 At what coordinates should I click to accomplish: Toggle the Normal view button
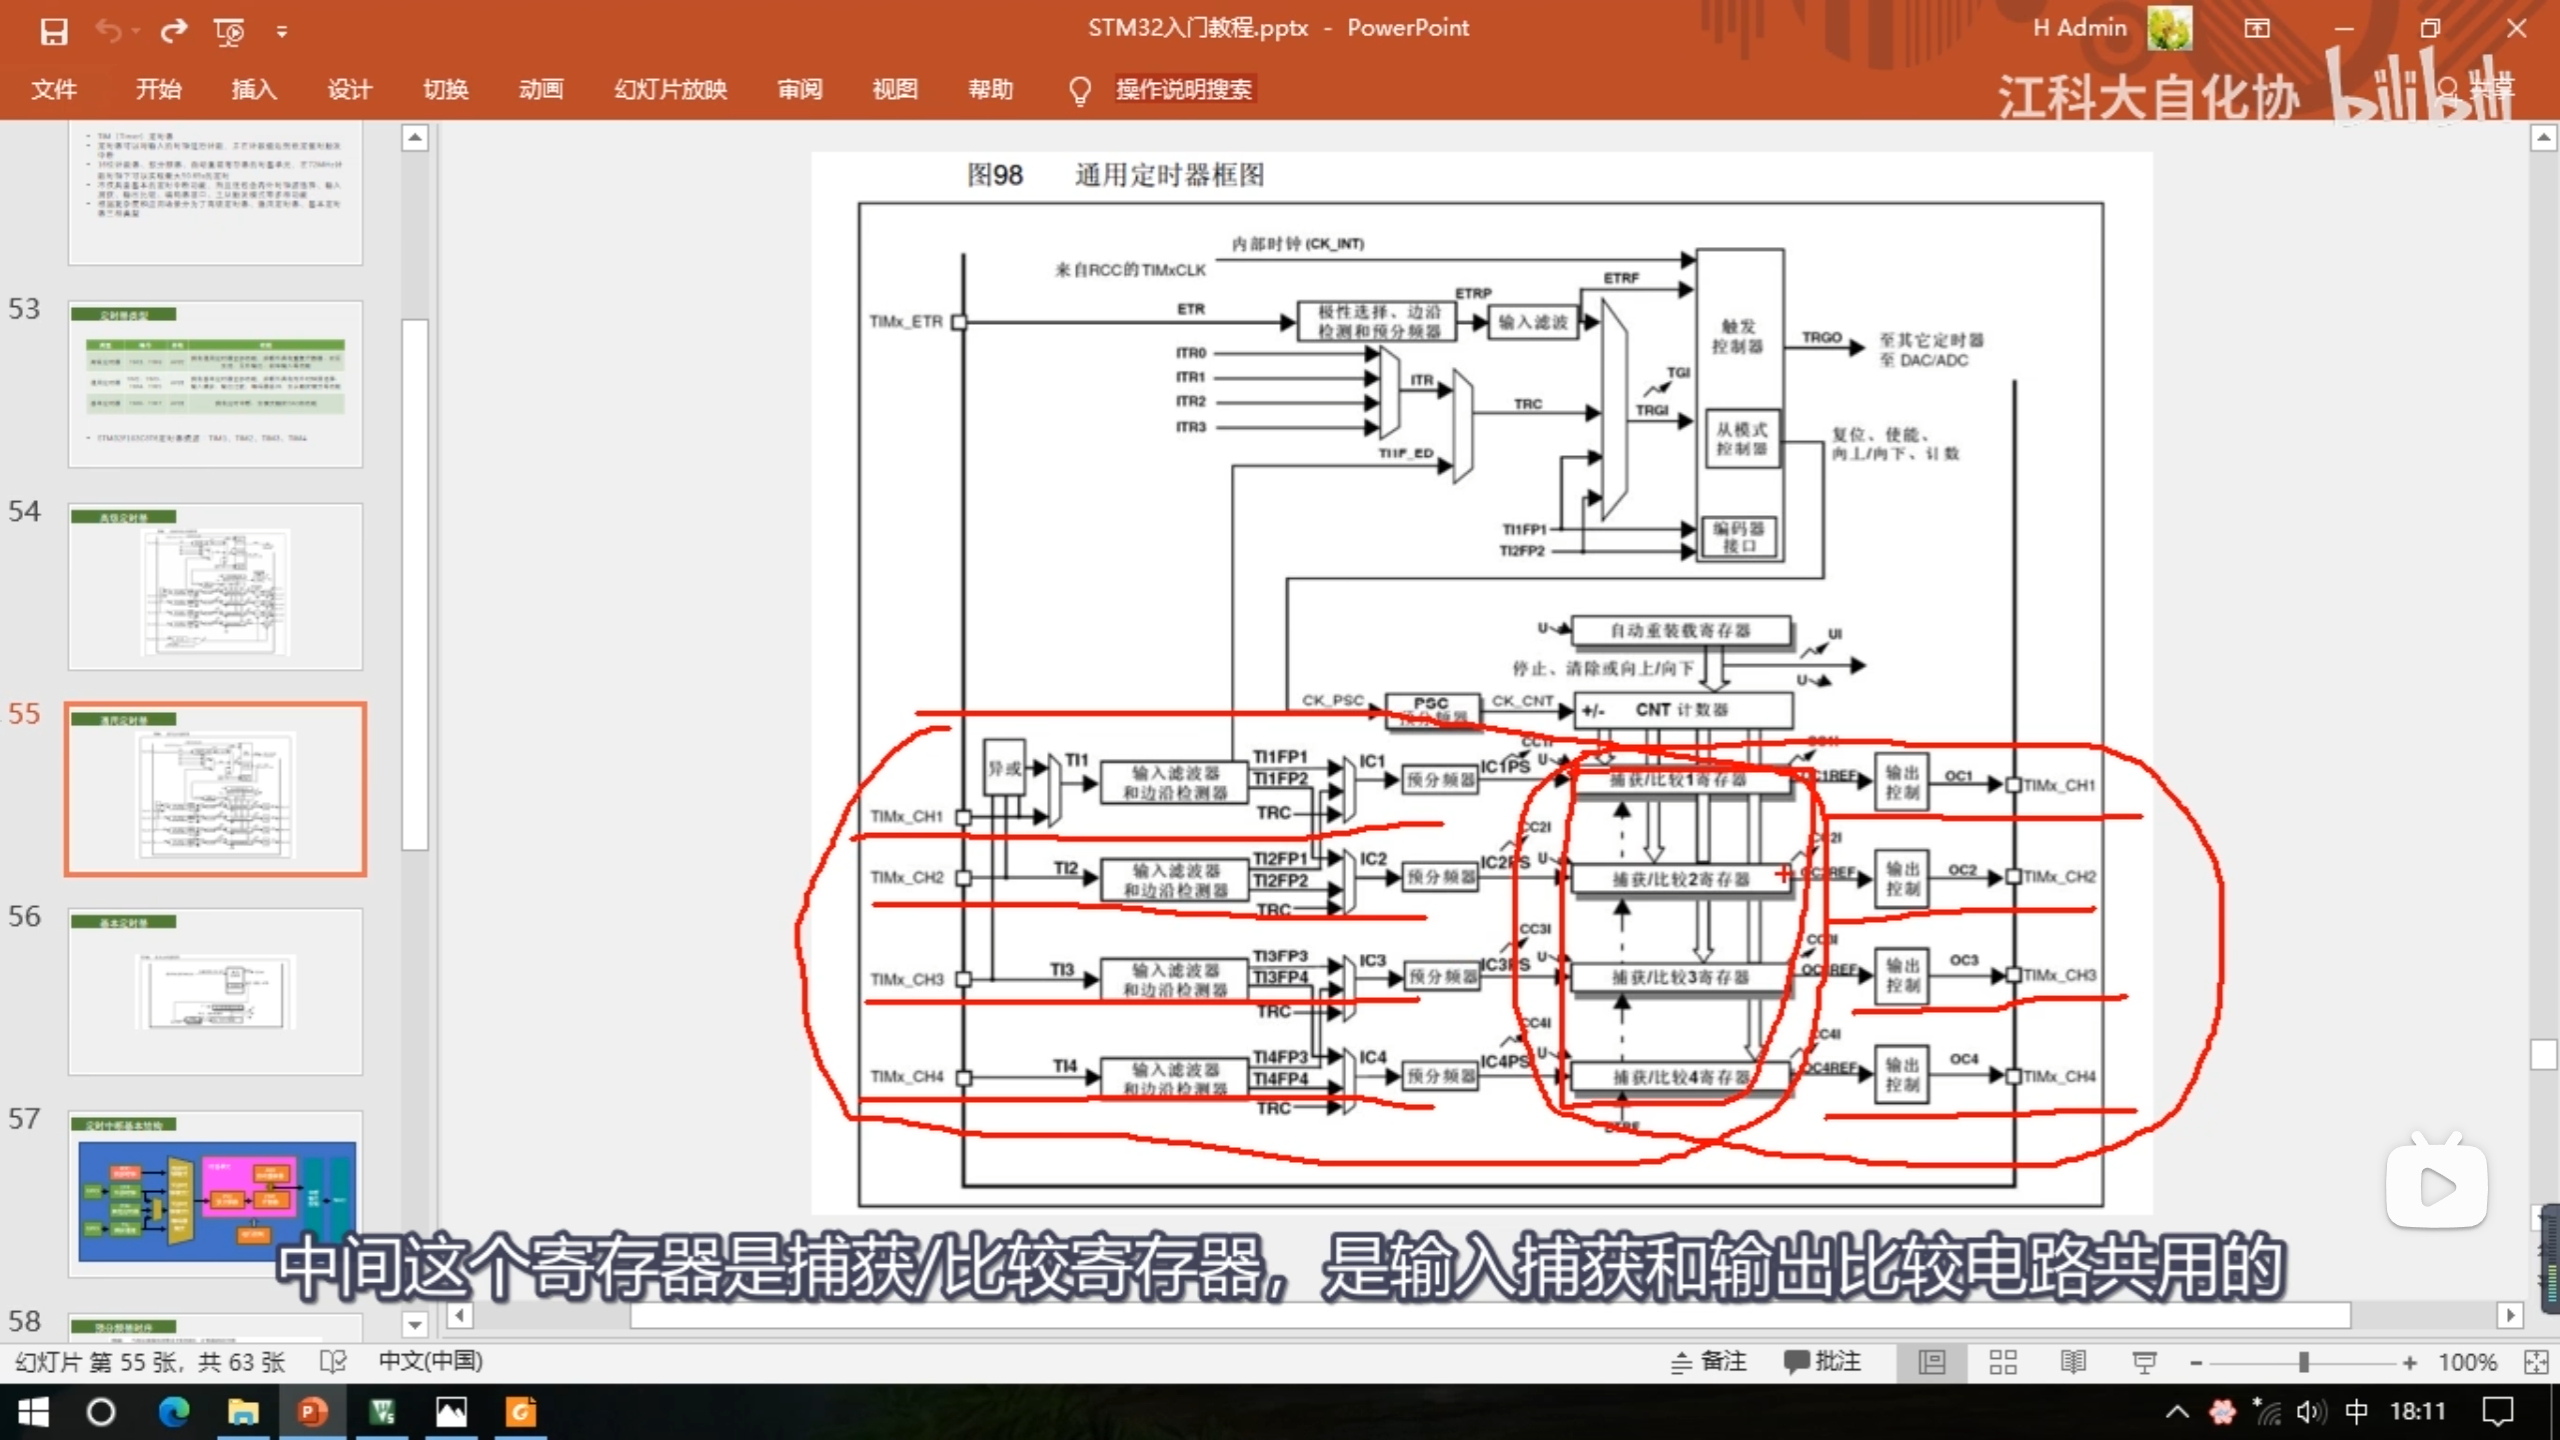point(1932,1362)
